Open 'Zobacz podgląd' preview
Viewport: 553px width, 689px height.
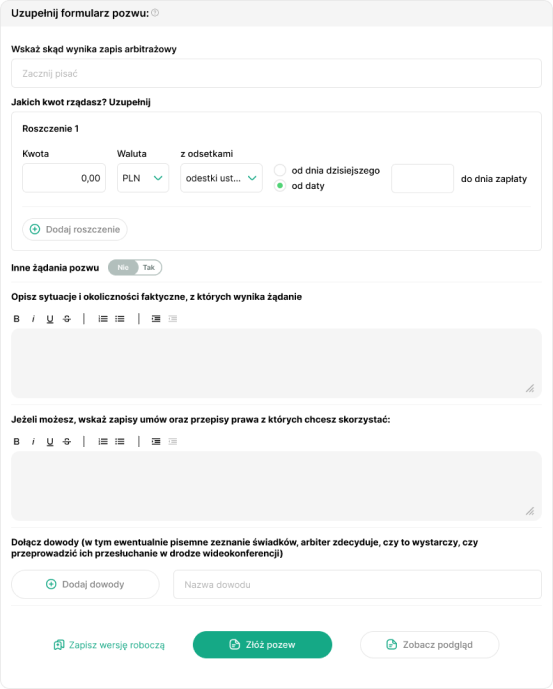(x=429, y=645)
